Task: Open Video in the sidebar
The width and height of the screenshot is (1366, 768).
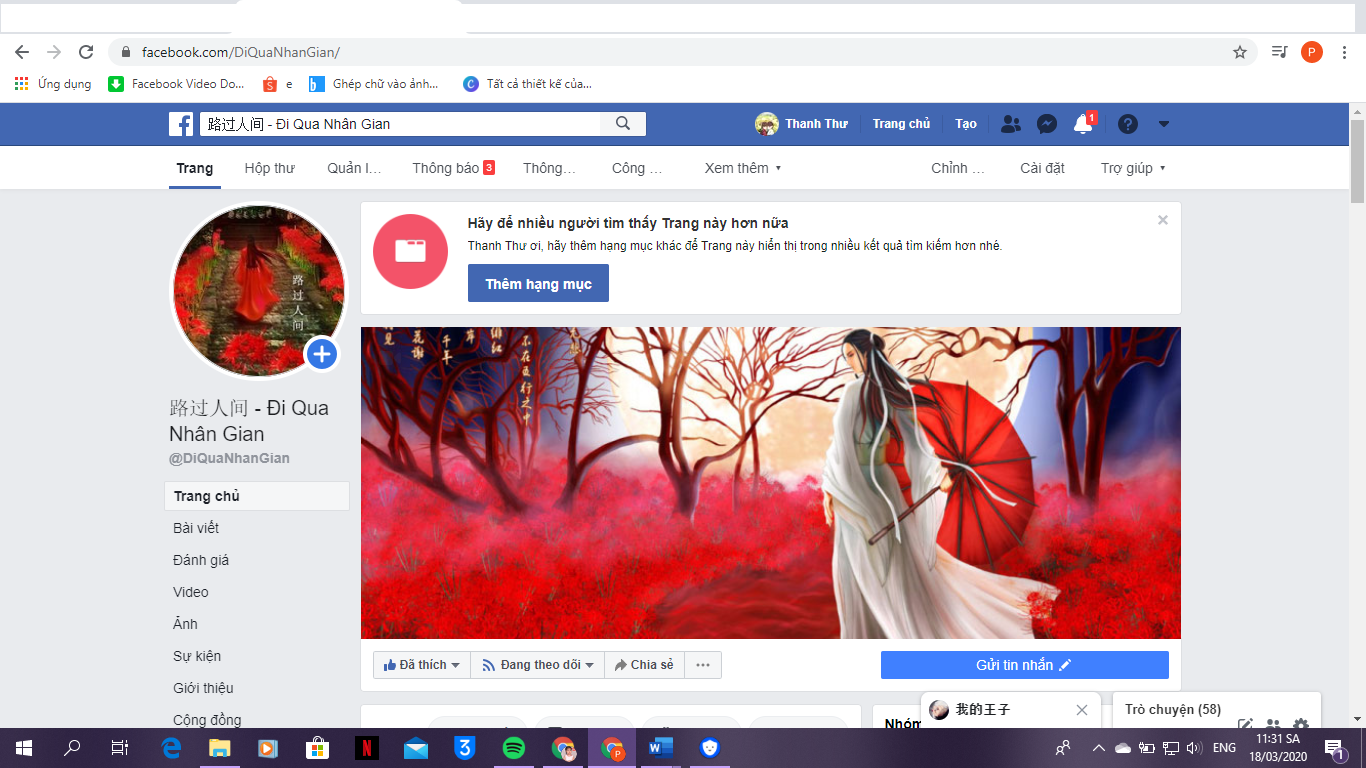Action: coord(191,592)
